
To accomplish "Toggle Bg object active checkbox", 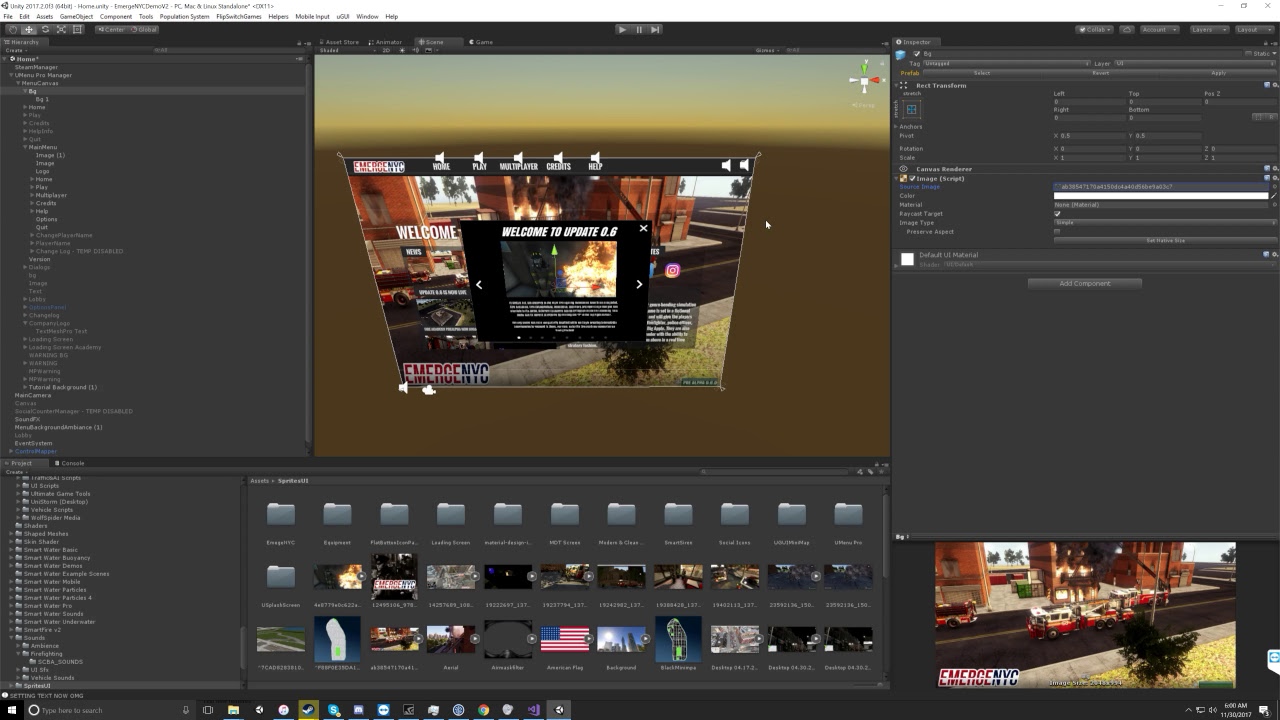I will pos(917,54).
